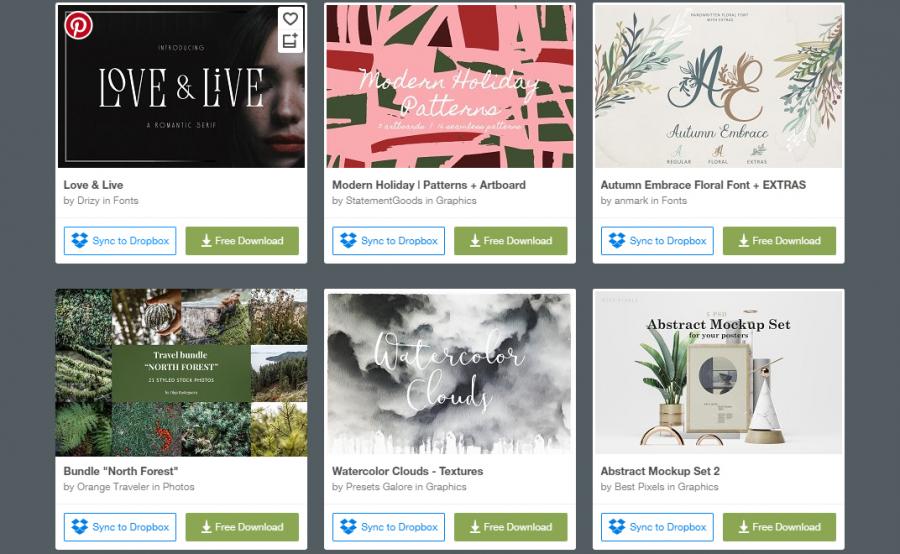Go to Fonts category under Autumn Embrace
Viewport: 900px width, 554px height.
click(674, 200)
